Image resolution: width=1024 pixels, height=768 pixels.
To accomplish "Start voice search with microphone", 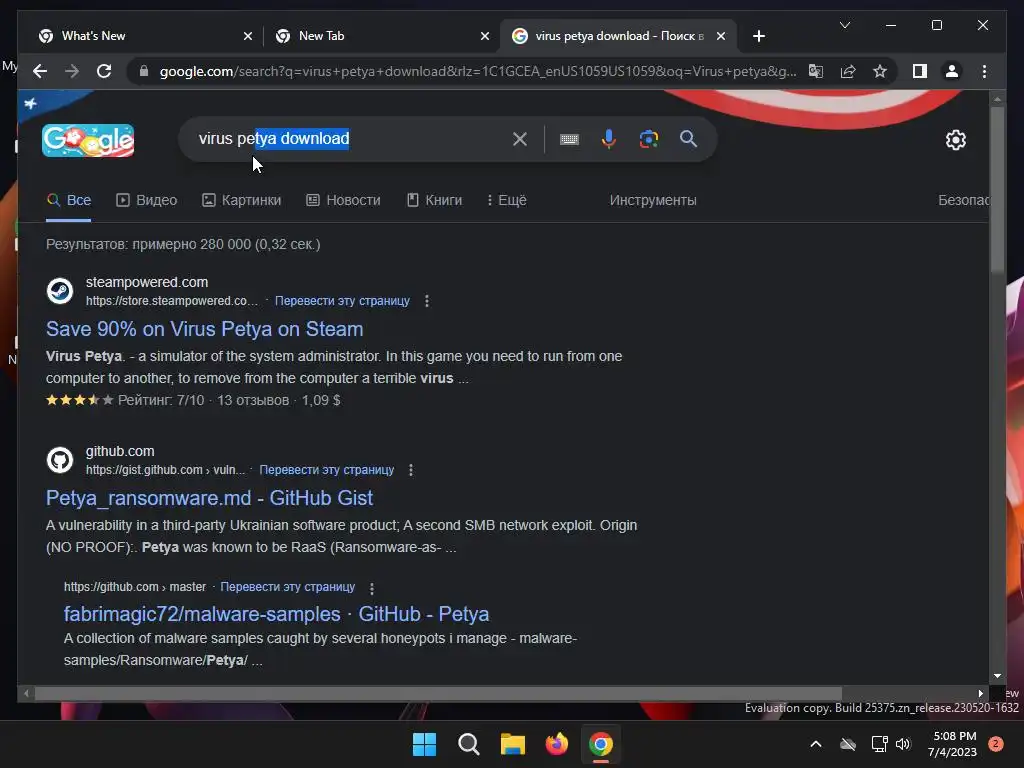I will click(x=609, y=139).
